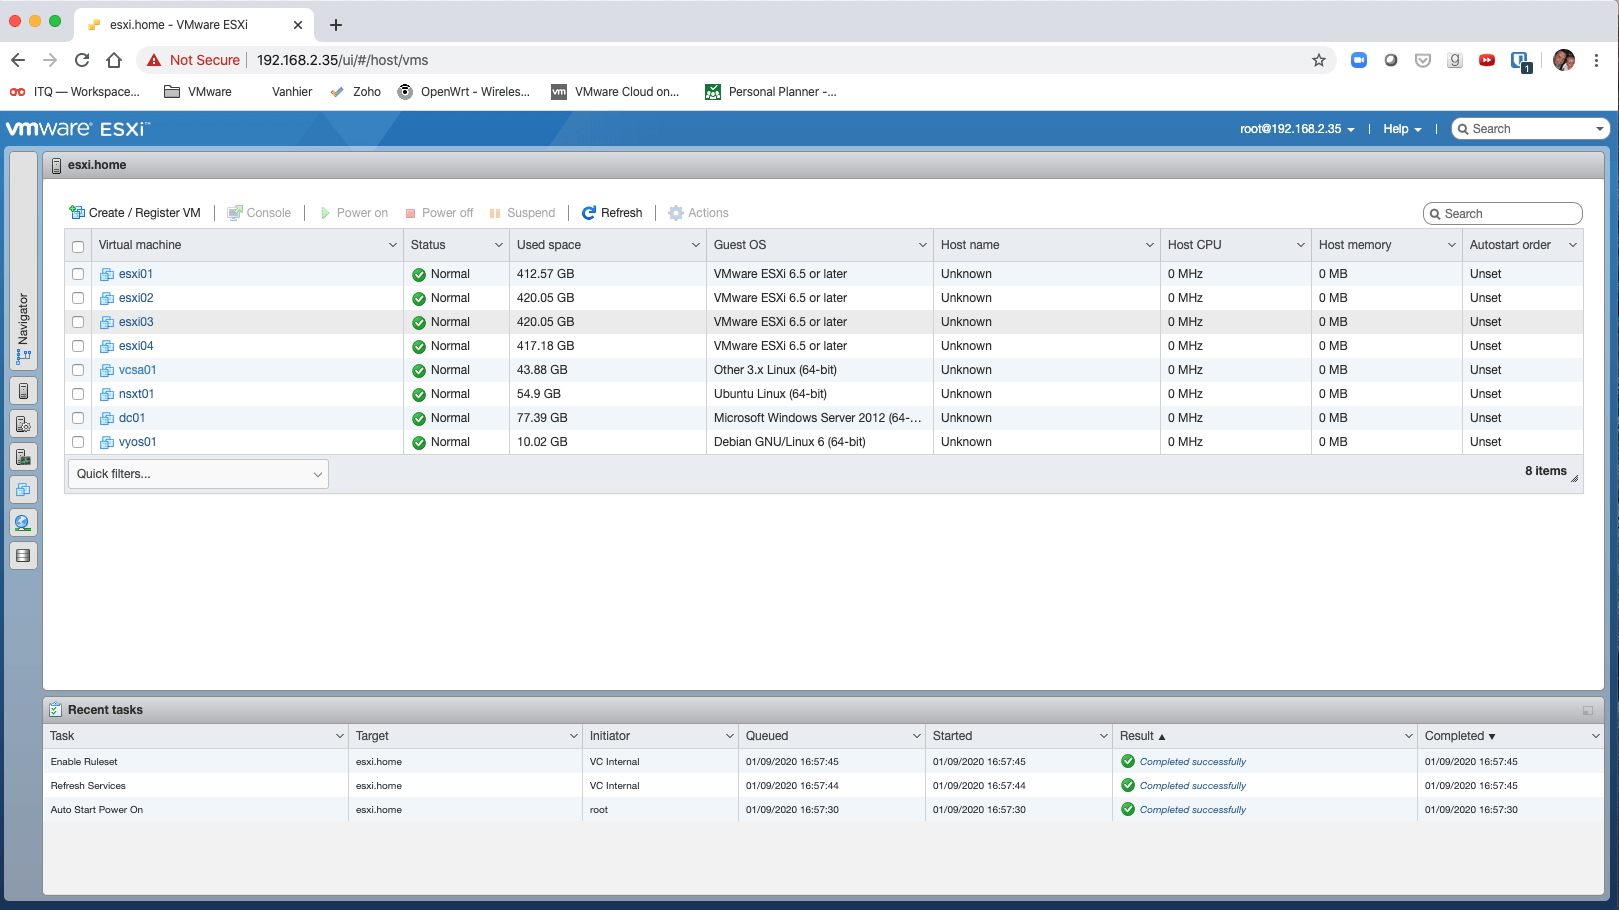Open the Task column dropdown in Recent tasks
Viewport: 1619px width, 910px height.
[339, 736]
